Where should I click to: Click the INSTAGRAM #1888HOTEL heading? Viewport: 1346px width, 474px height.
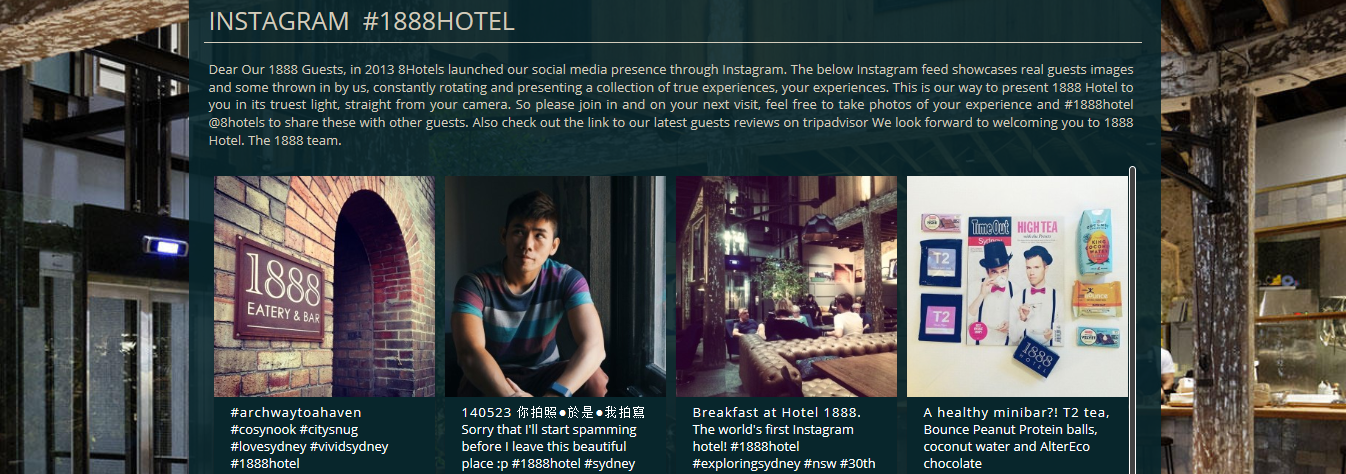click(x=361, y=21)
